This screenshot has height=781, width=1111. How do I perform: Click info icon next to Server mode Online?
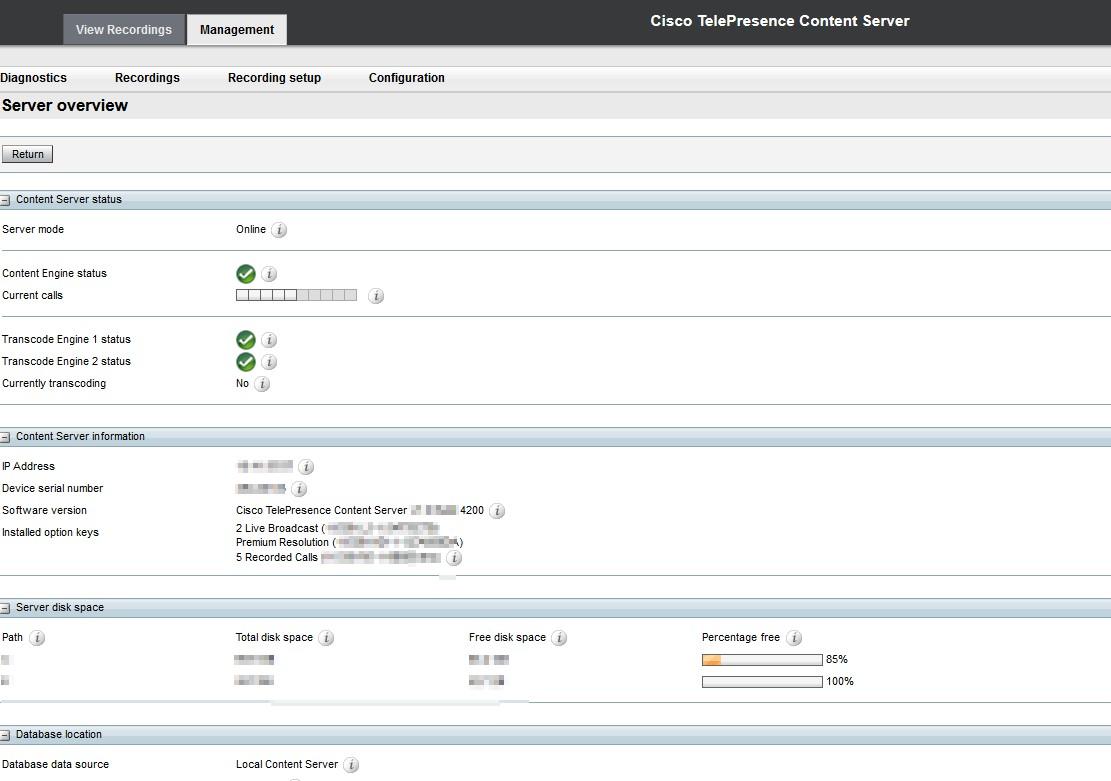pos(279,230)
